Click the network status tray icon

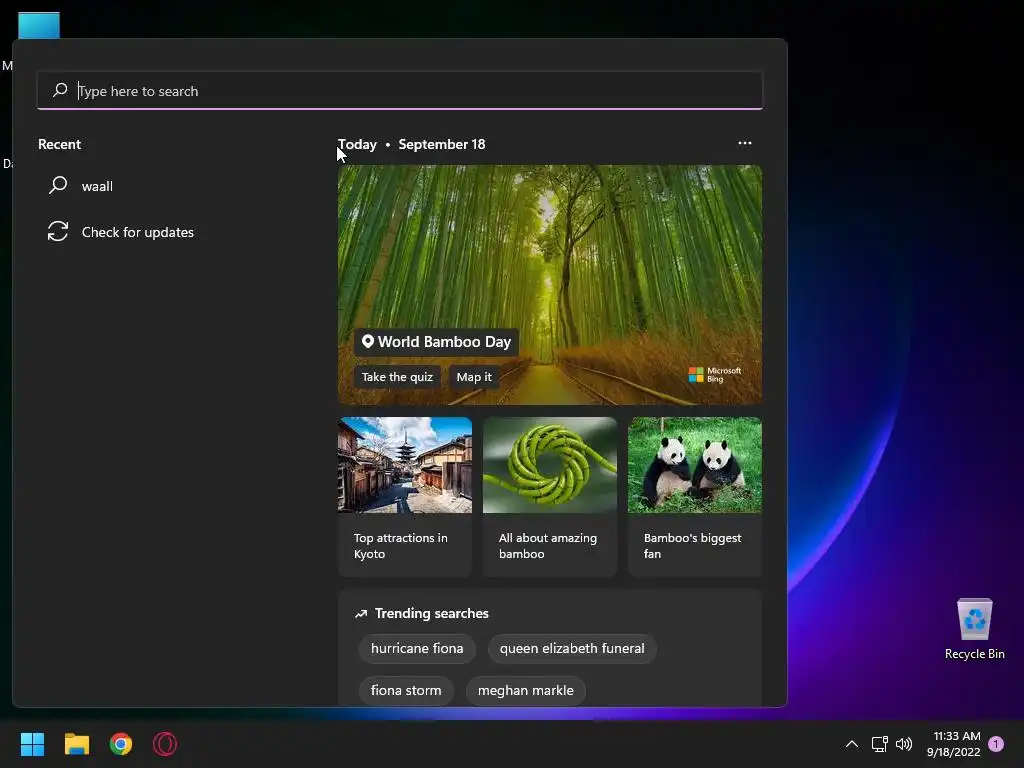coord(879,743)
